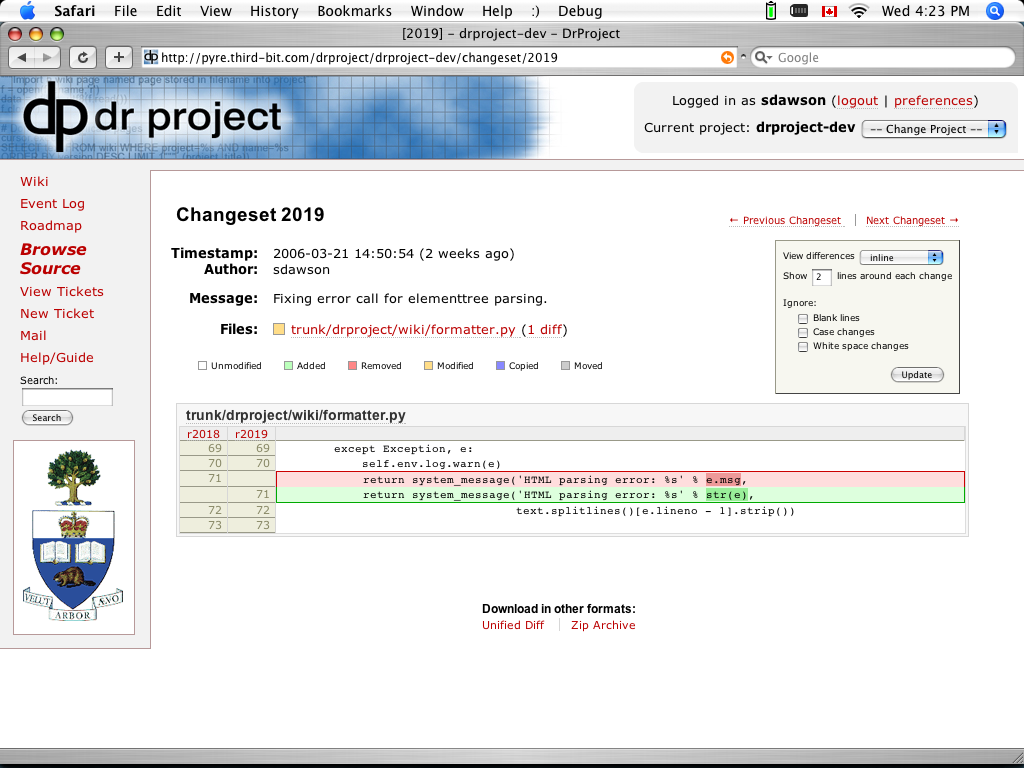Click the sidebar Search text field

(x=67, y=397)
